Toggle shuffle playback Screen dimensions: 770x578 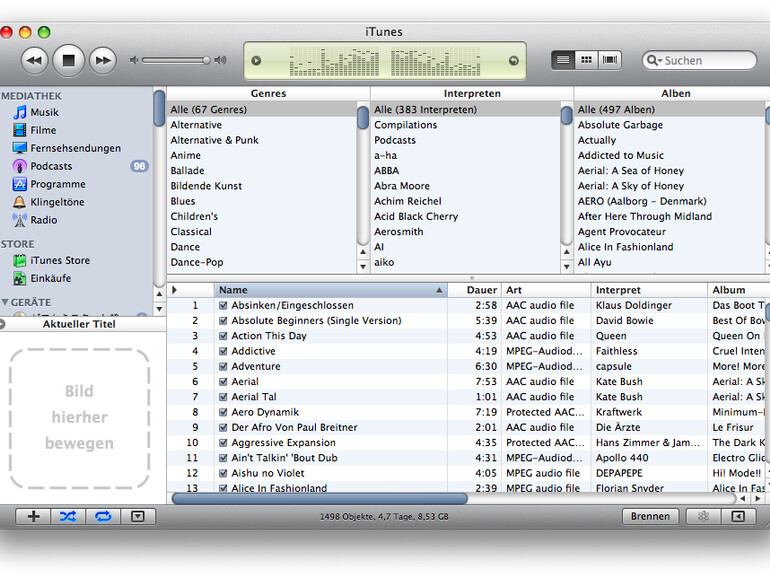67,516
